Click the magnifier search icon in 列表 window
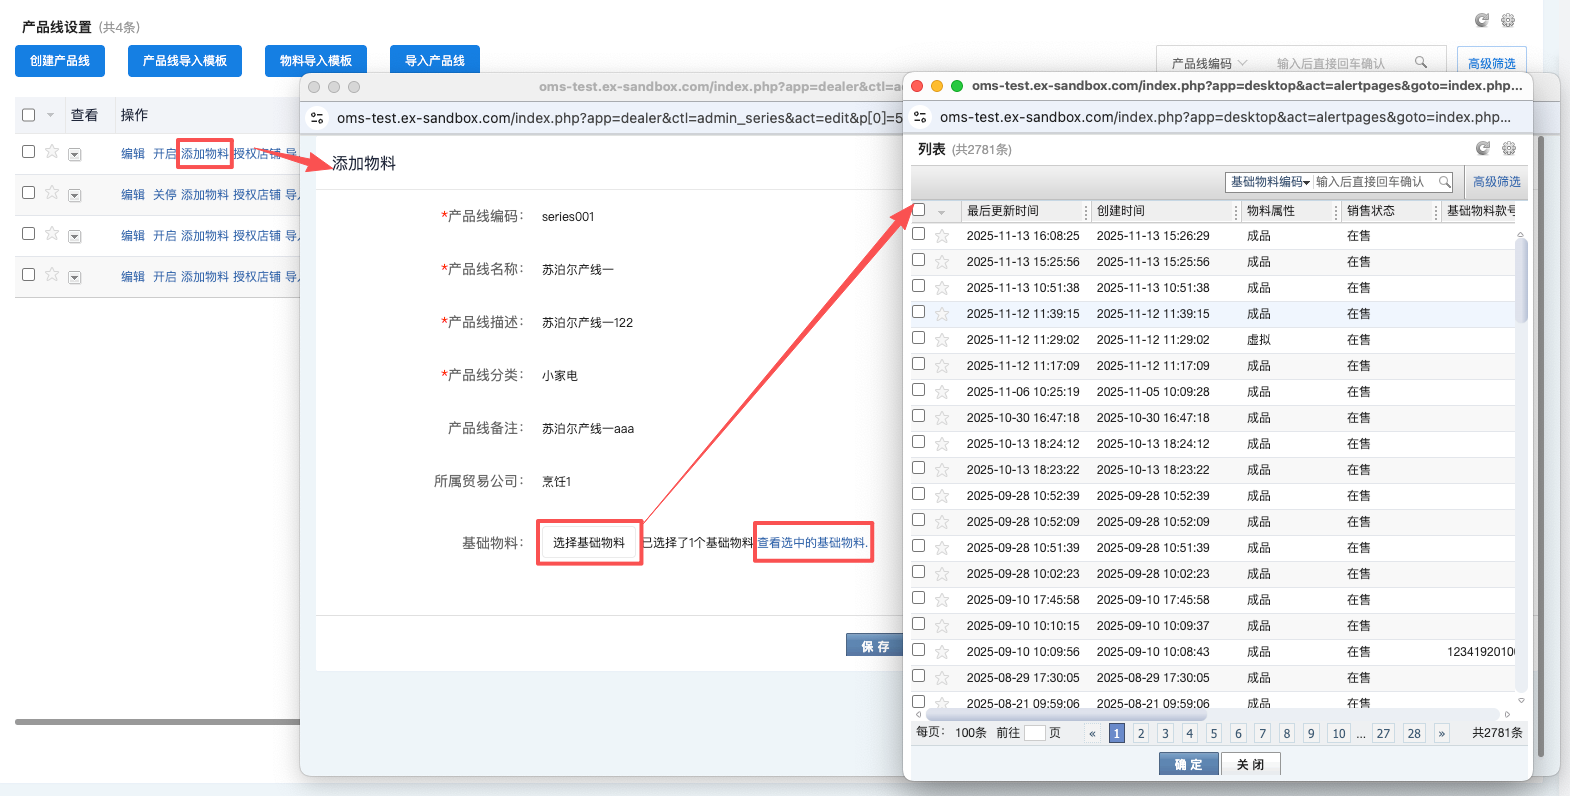This screenshot has height=796, width=1570. pos(1445,182)
